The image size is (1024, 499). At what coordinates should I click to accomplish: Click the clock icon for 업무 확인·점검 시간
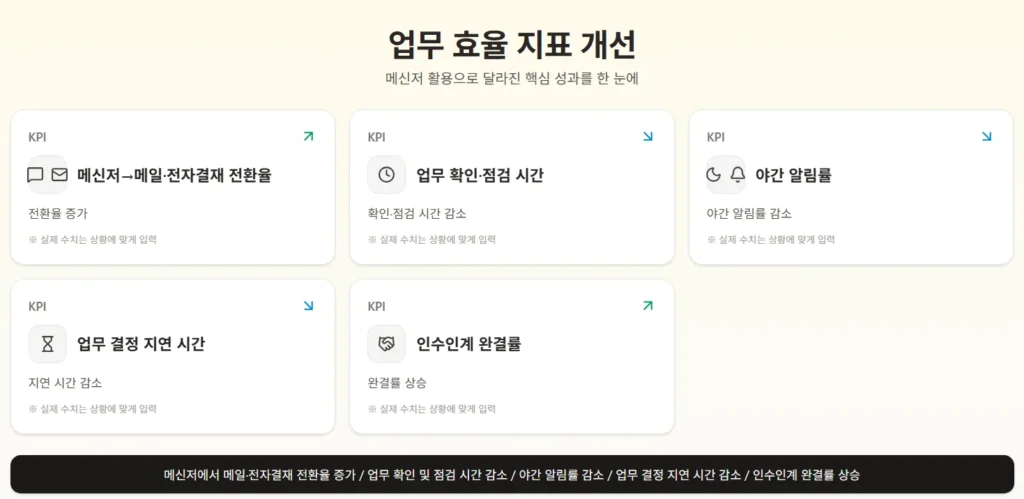[x=387, y=175]
